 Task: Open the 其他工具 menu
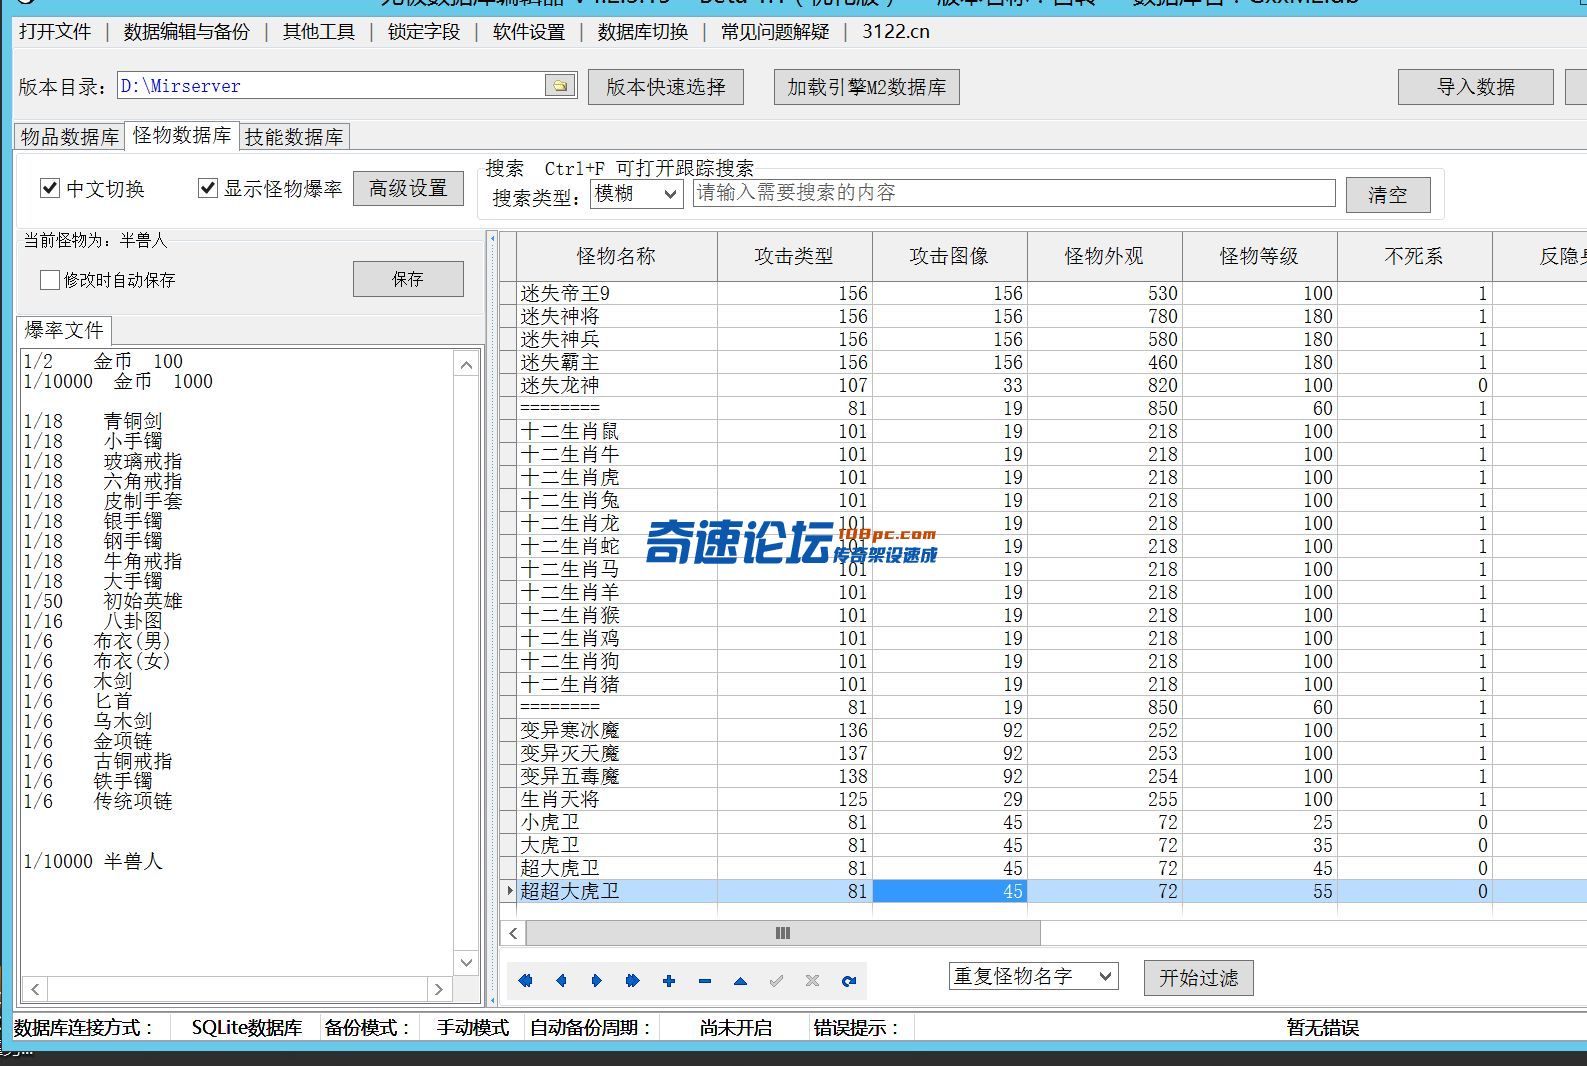click(319, 32)
